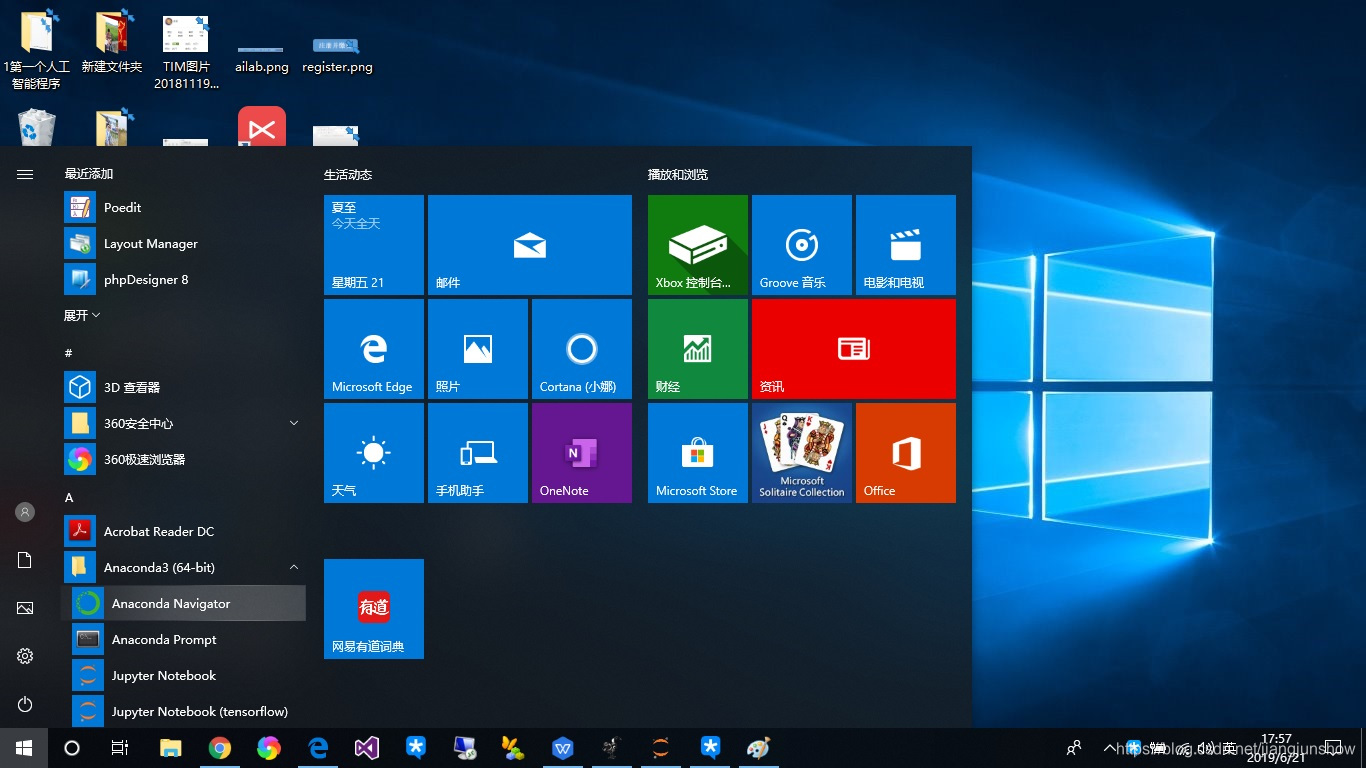The image size is (1366, 768).
Task: Open the paint palette app on taskbar
Action: click(x=759, y=748)
